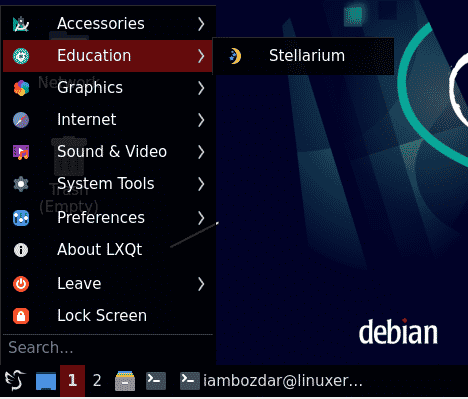Expand Preferences submenu arrow
Viewport: 468px width, 399px height.
201,218
